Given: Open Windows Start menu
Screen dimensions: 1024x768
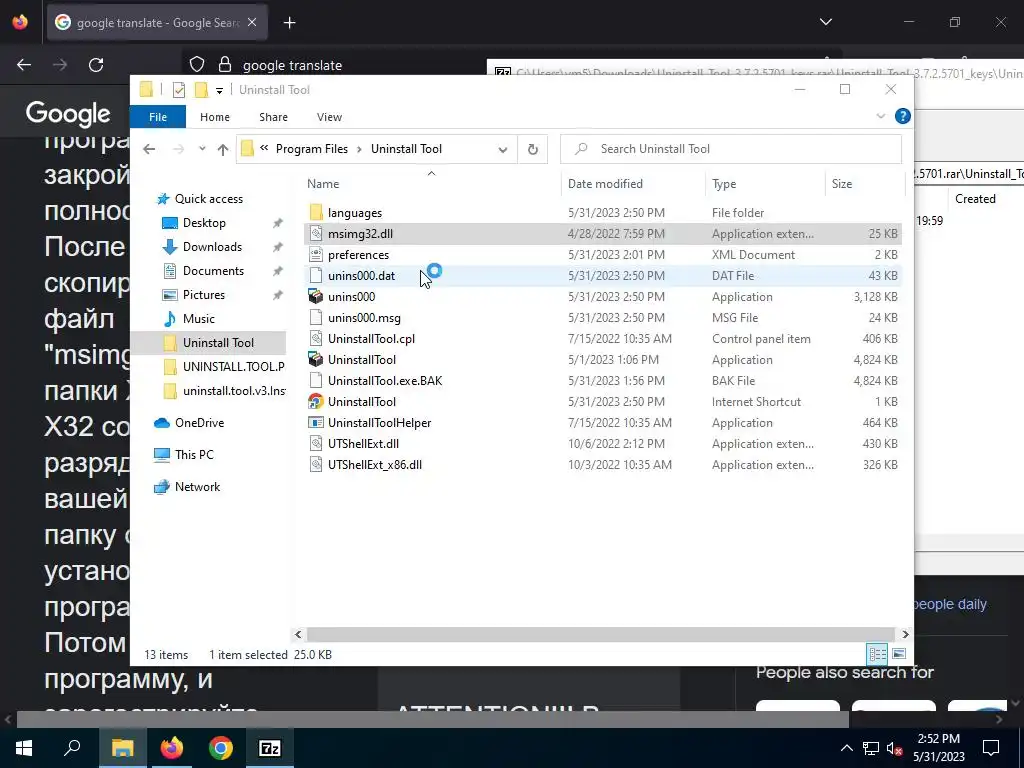Looking at the screenshot, I should pos(24,748).
